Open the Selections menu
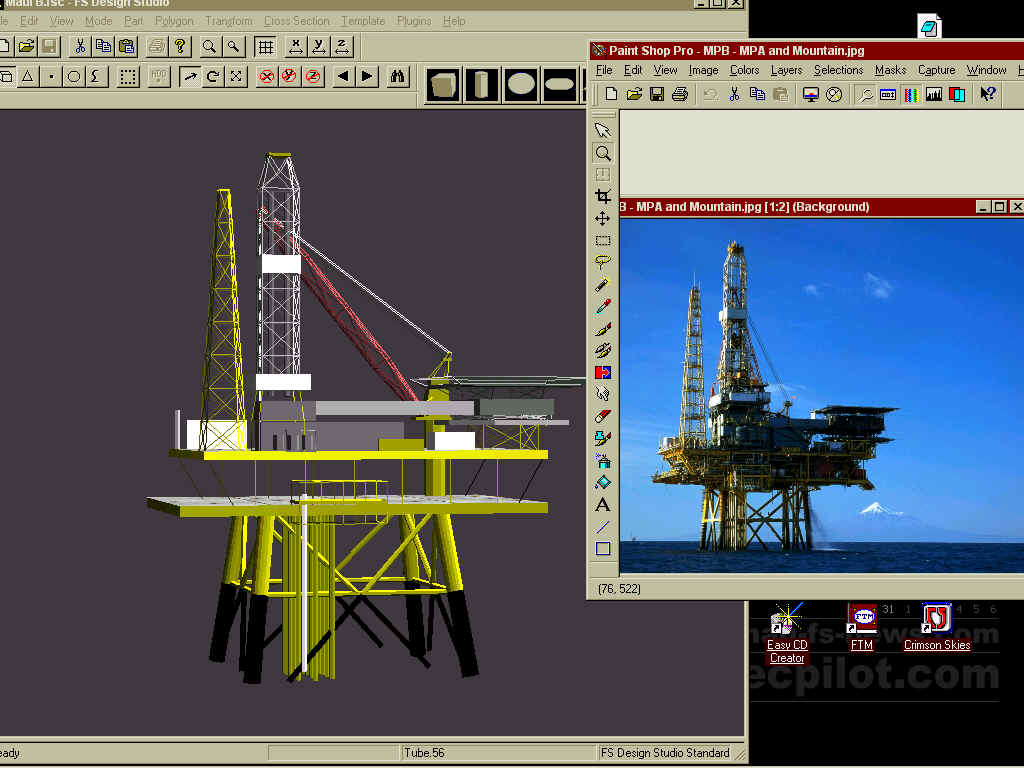The height and width of the screenshot is (768, 1024). pyautogui.click(x=839, y=70)
